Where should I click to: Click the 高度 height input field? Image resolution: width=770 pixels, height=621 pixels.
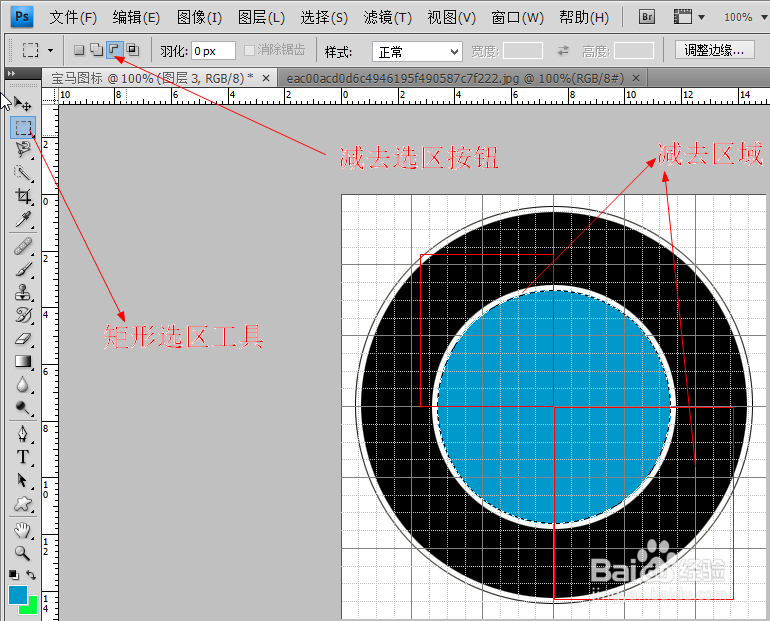[x=634, y=51]
